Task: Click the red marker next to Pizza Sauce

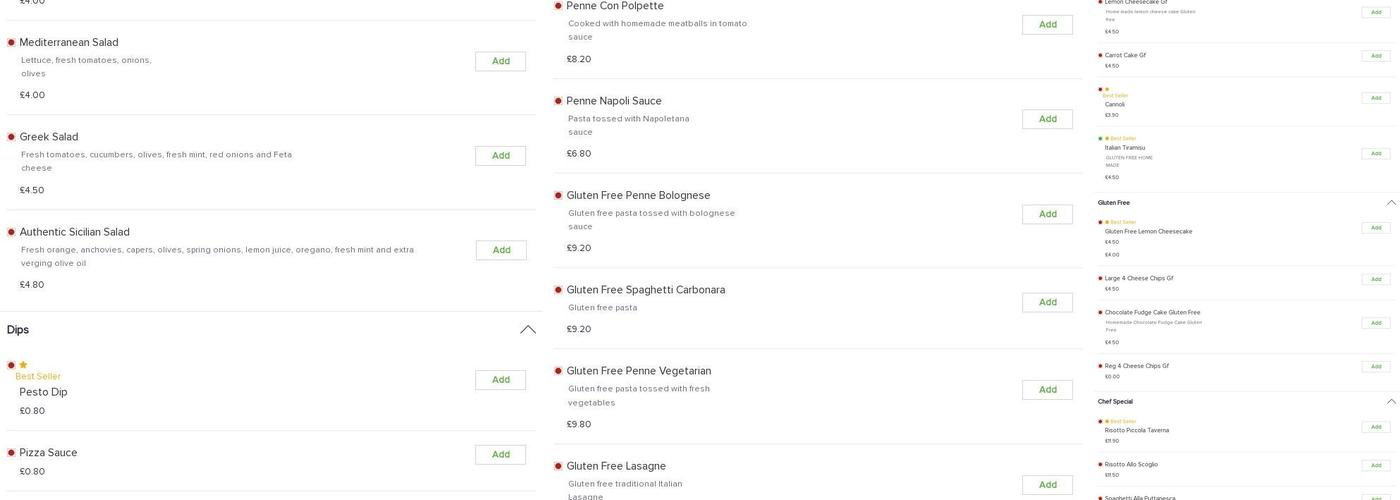Action: coord(11,453)
